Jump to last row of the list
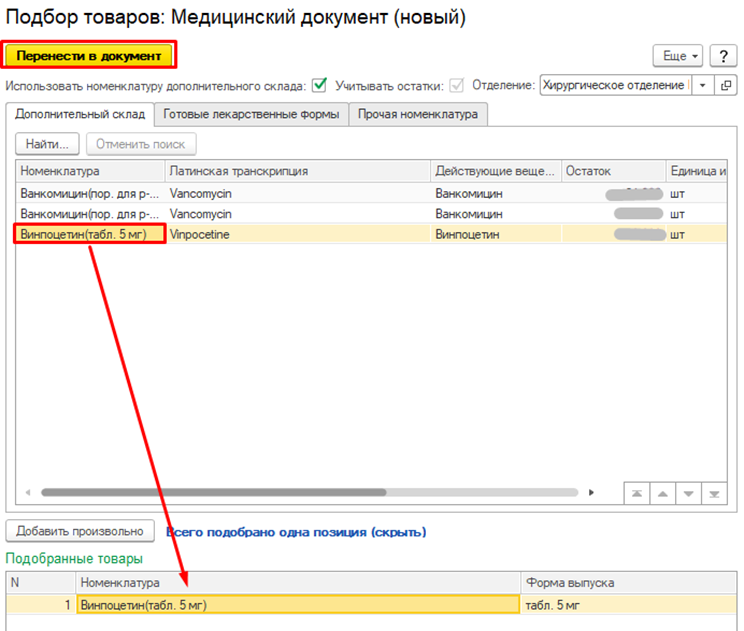Screen dimensions: 744x631 pos(714,493)
